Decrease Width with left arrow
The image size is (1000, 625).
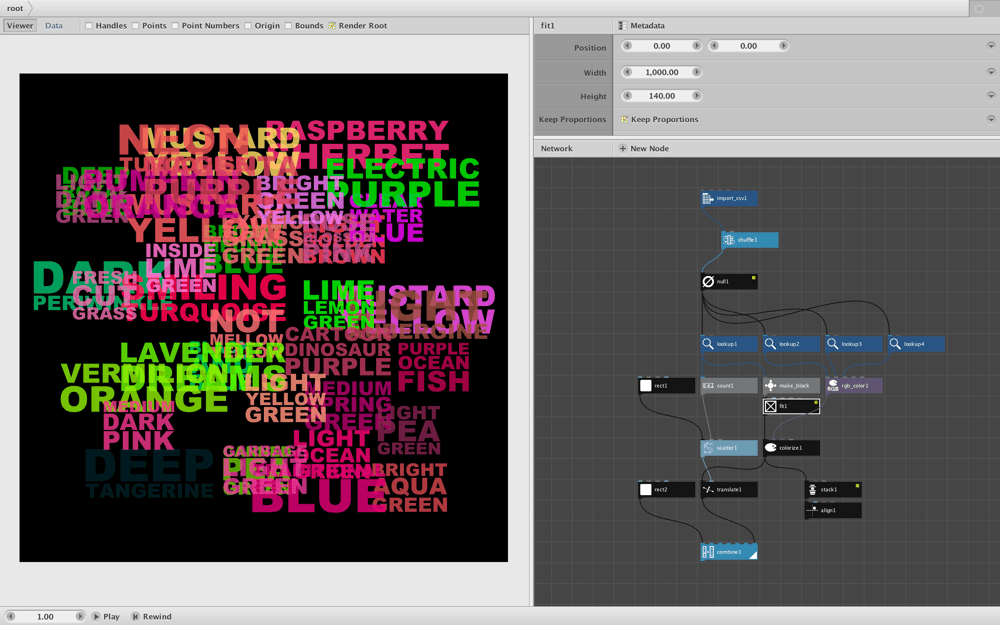pos(628,72)
